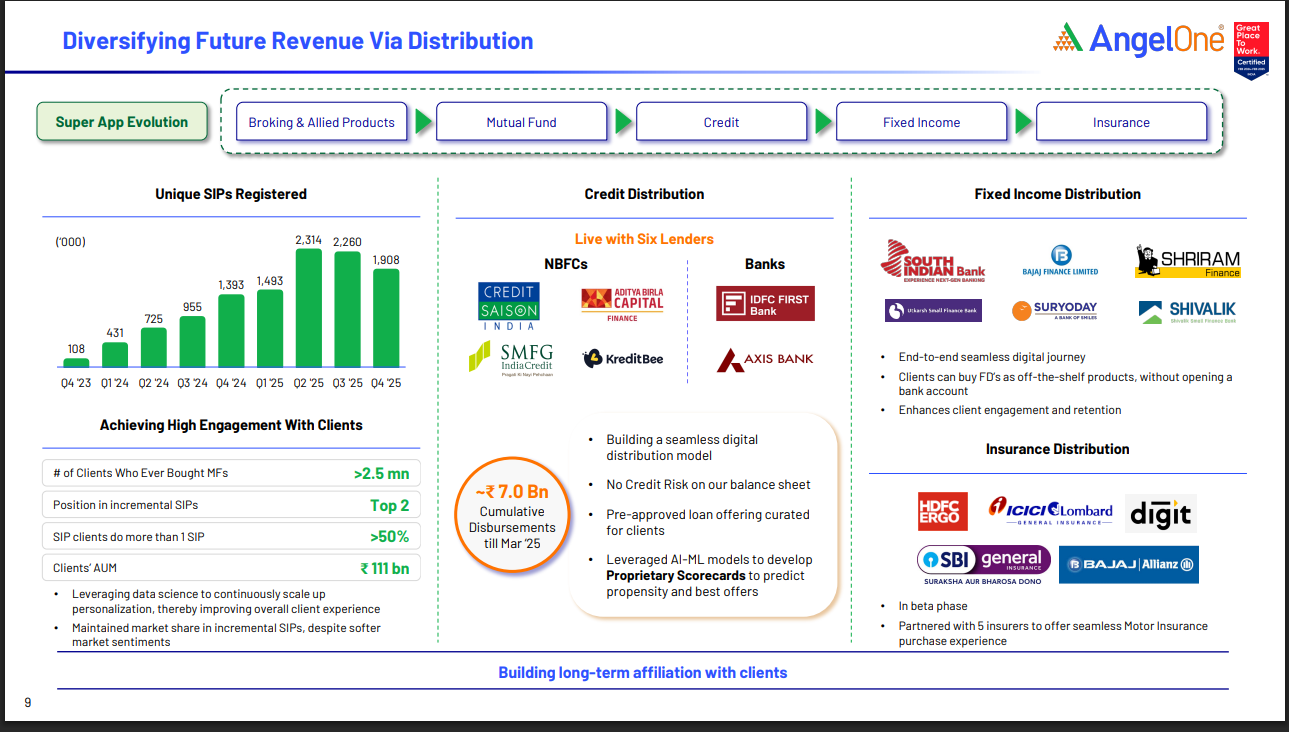
Task: Click the Unique SIPs Registered heading
Action: click(x=231, y=194)
